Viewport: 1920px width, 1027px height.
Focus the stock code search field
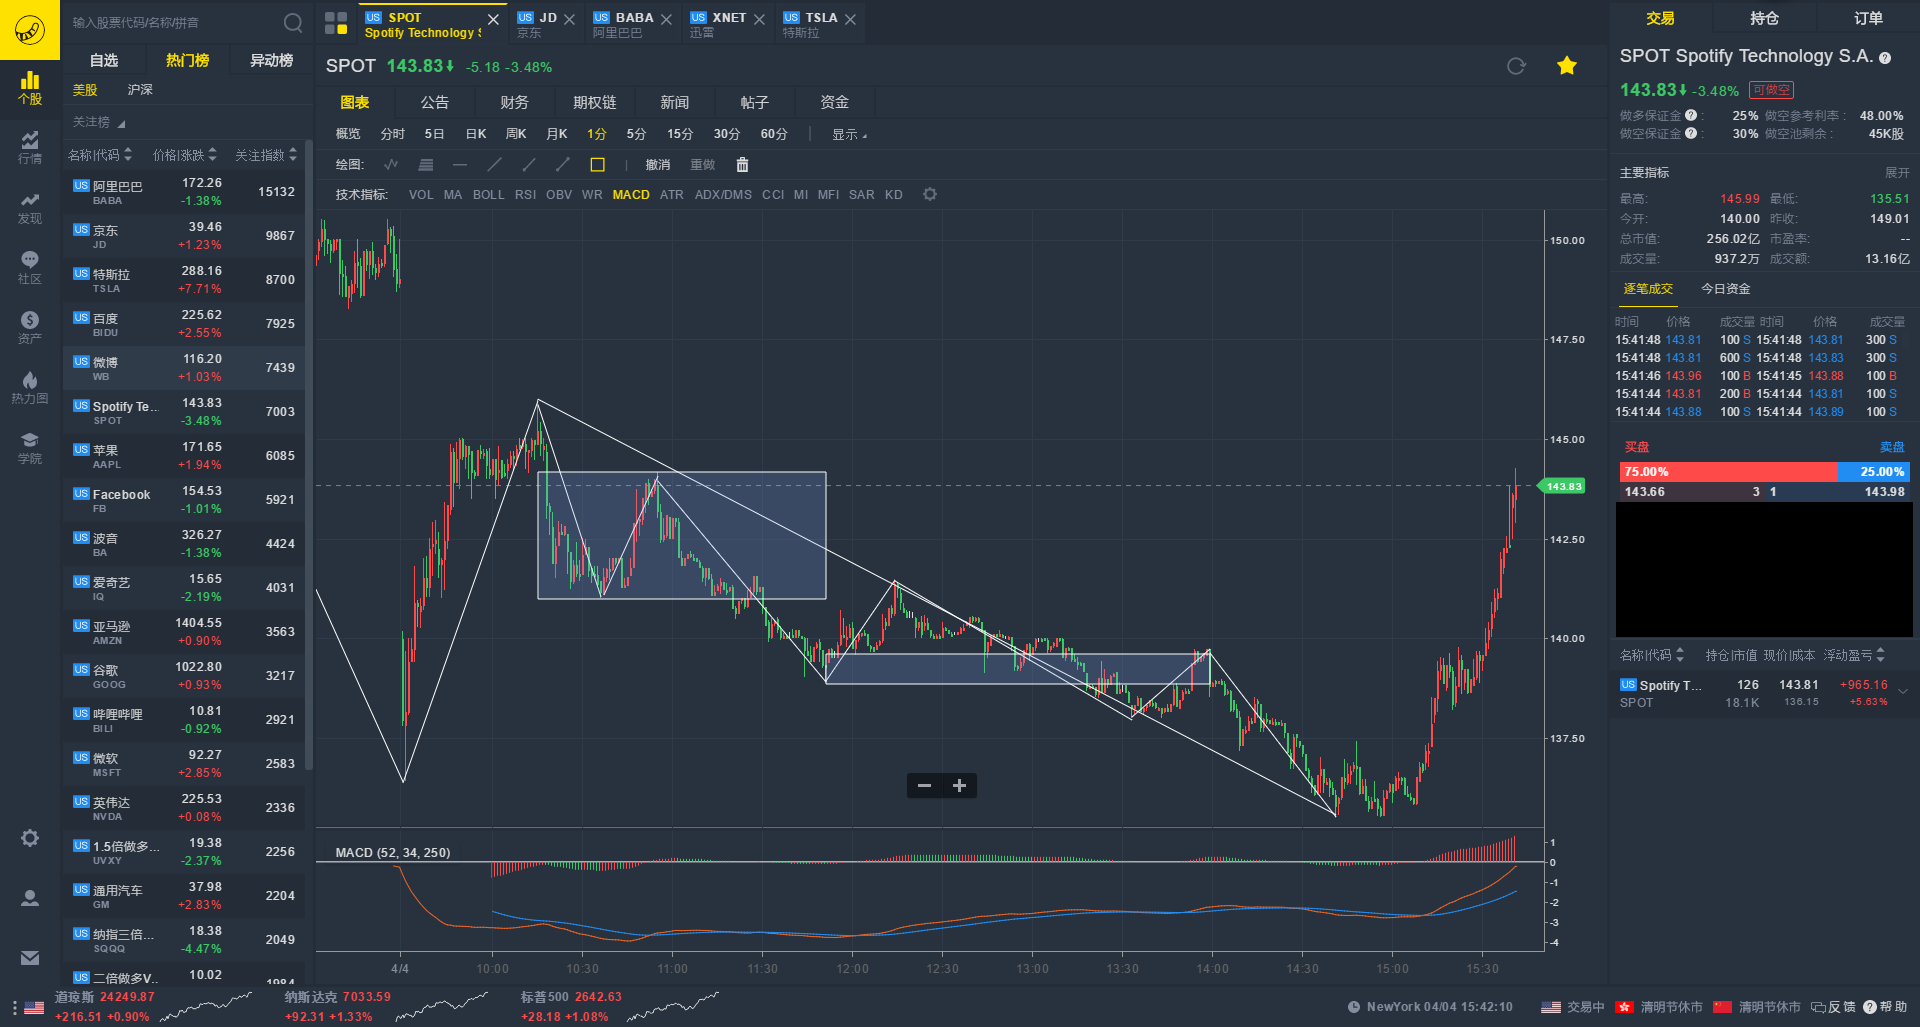point(175,22)
